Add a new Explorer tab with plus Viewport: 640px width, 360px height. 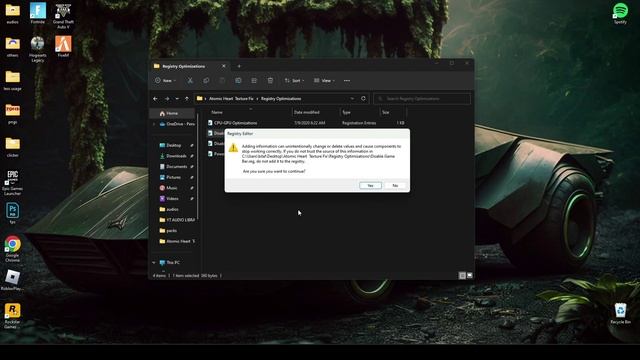[x=239, y=66]
